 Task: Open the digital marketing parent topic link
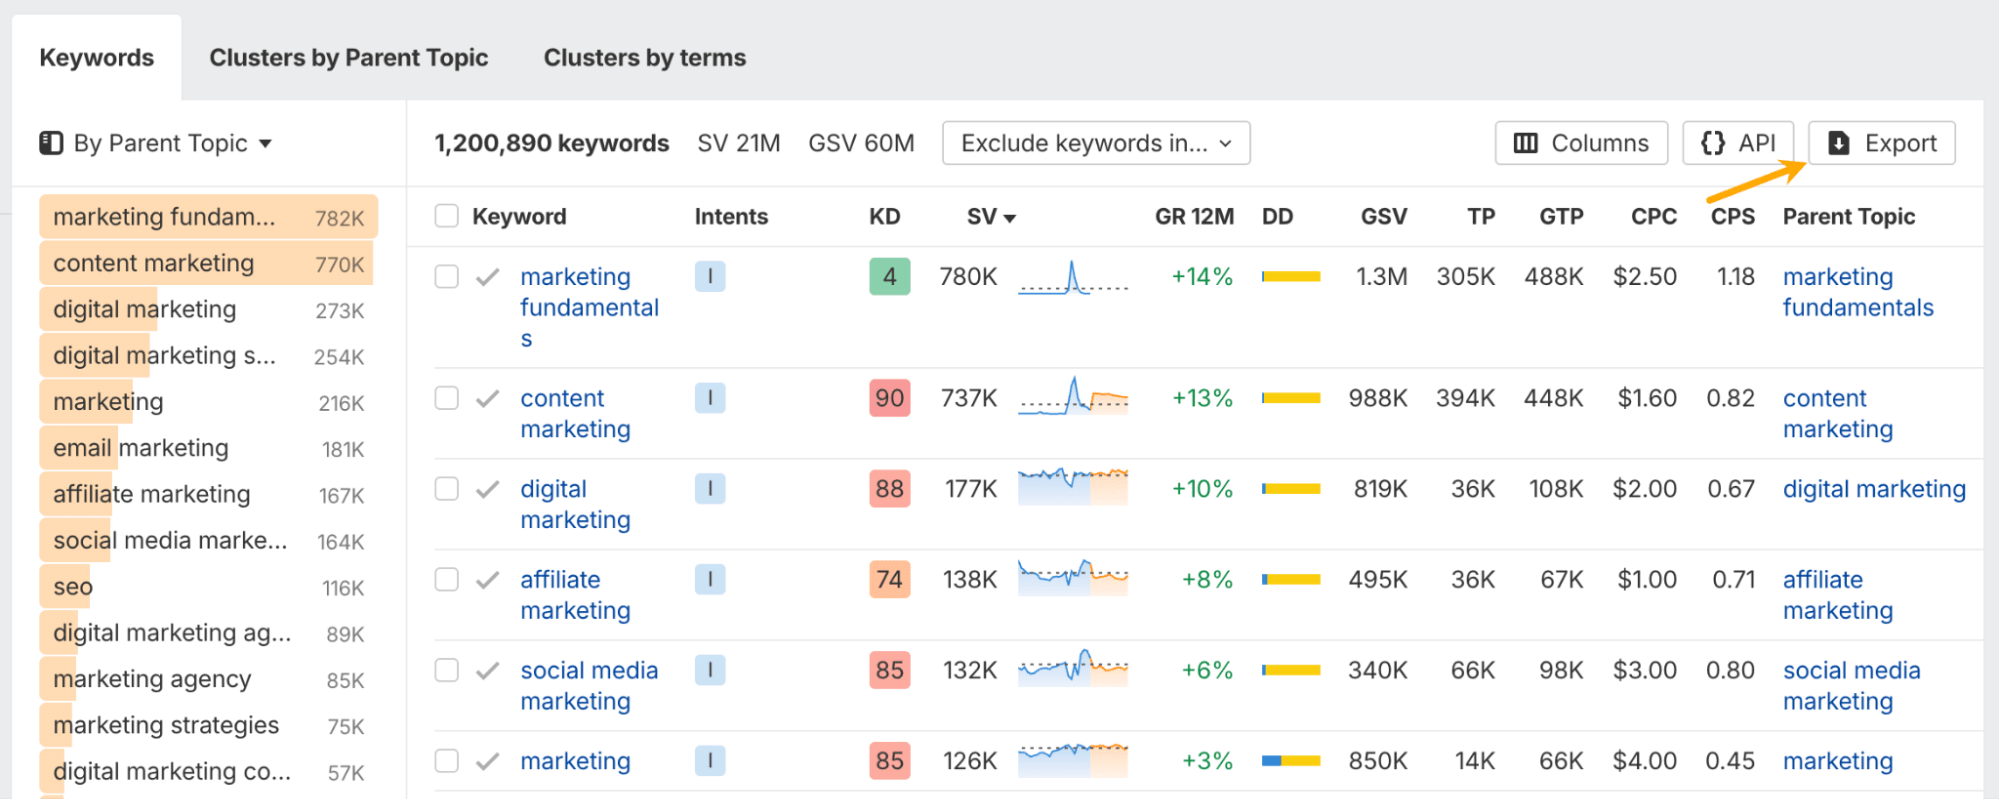(x=1873, y=489)
